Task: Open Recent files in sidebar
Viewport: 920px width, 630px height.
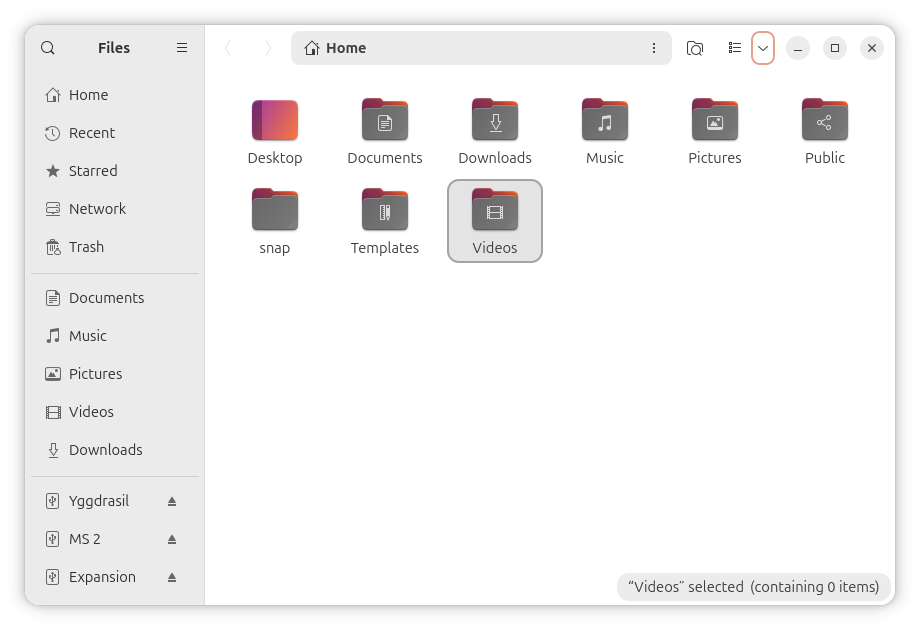Action: pyautogui.click(x=91, y=133)
